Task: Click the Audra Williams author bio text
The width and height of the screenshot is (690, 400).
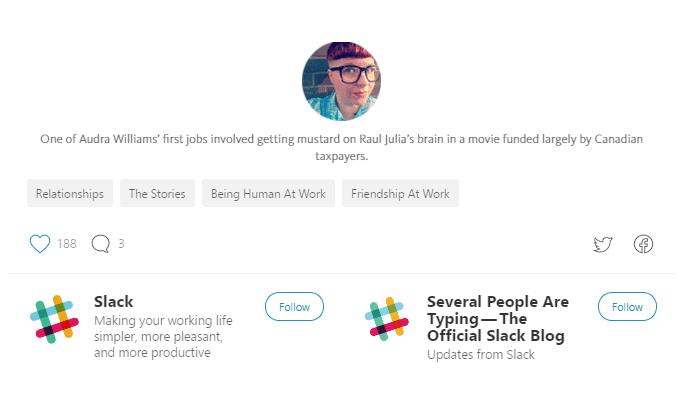Action: pos(341,147)
